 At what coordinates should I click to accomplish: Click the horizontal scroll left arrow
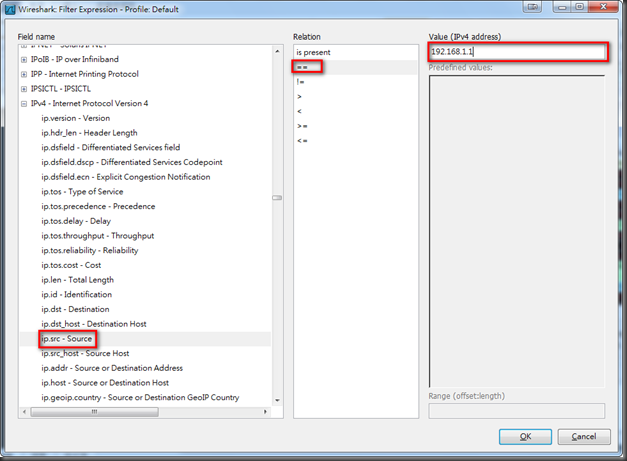click(x=24, y=412)
